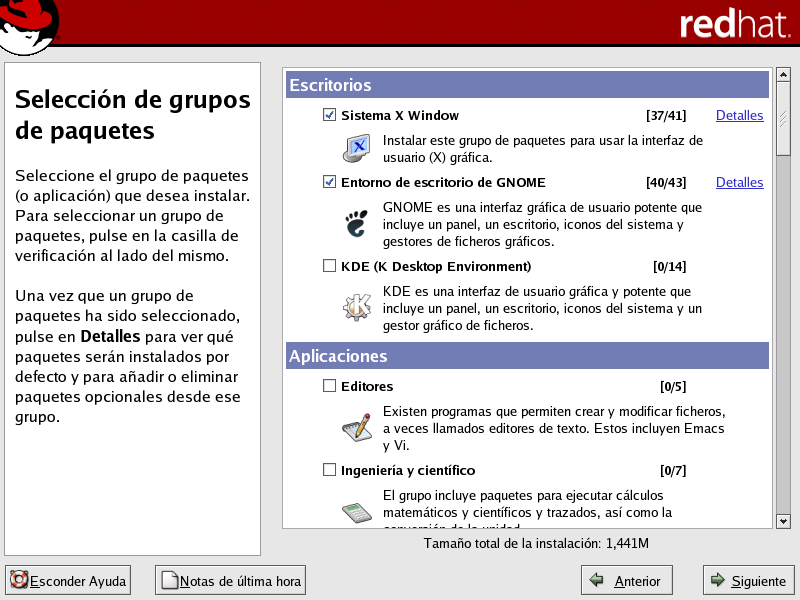Open Detalles for Sistema X Window
The height and width of the screenshot is (600, 800).
[739, 115]
